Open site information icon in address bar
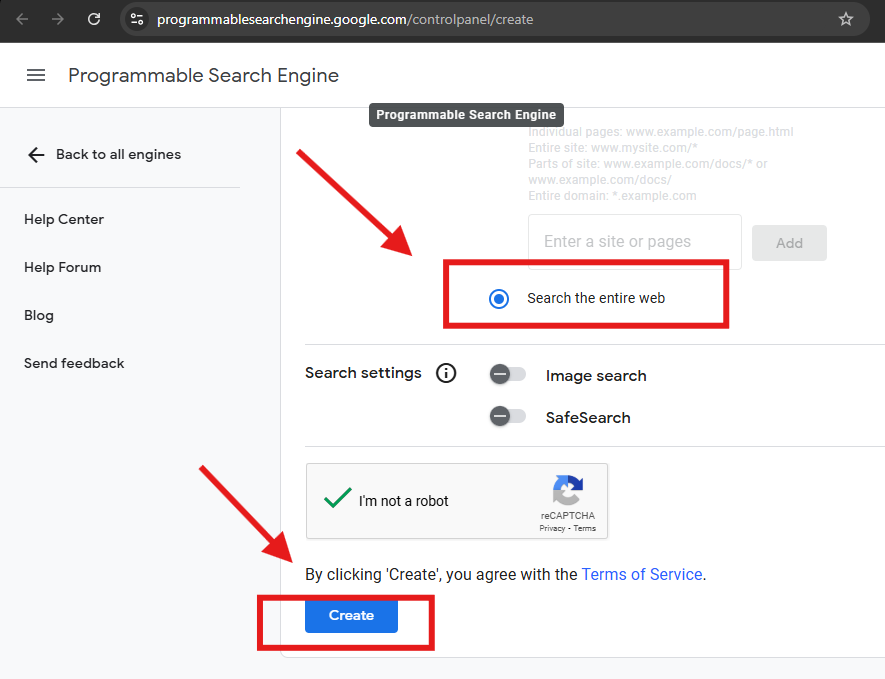The height and width of the screenshot is (679, 885). [137, 19]
